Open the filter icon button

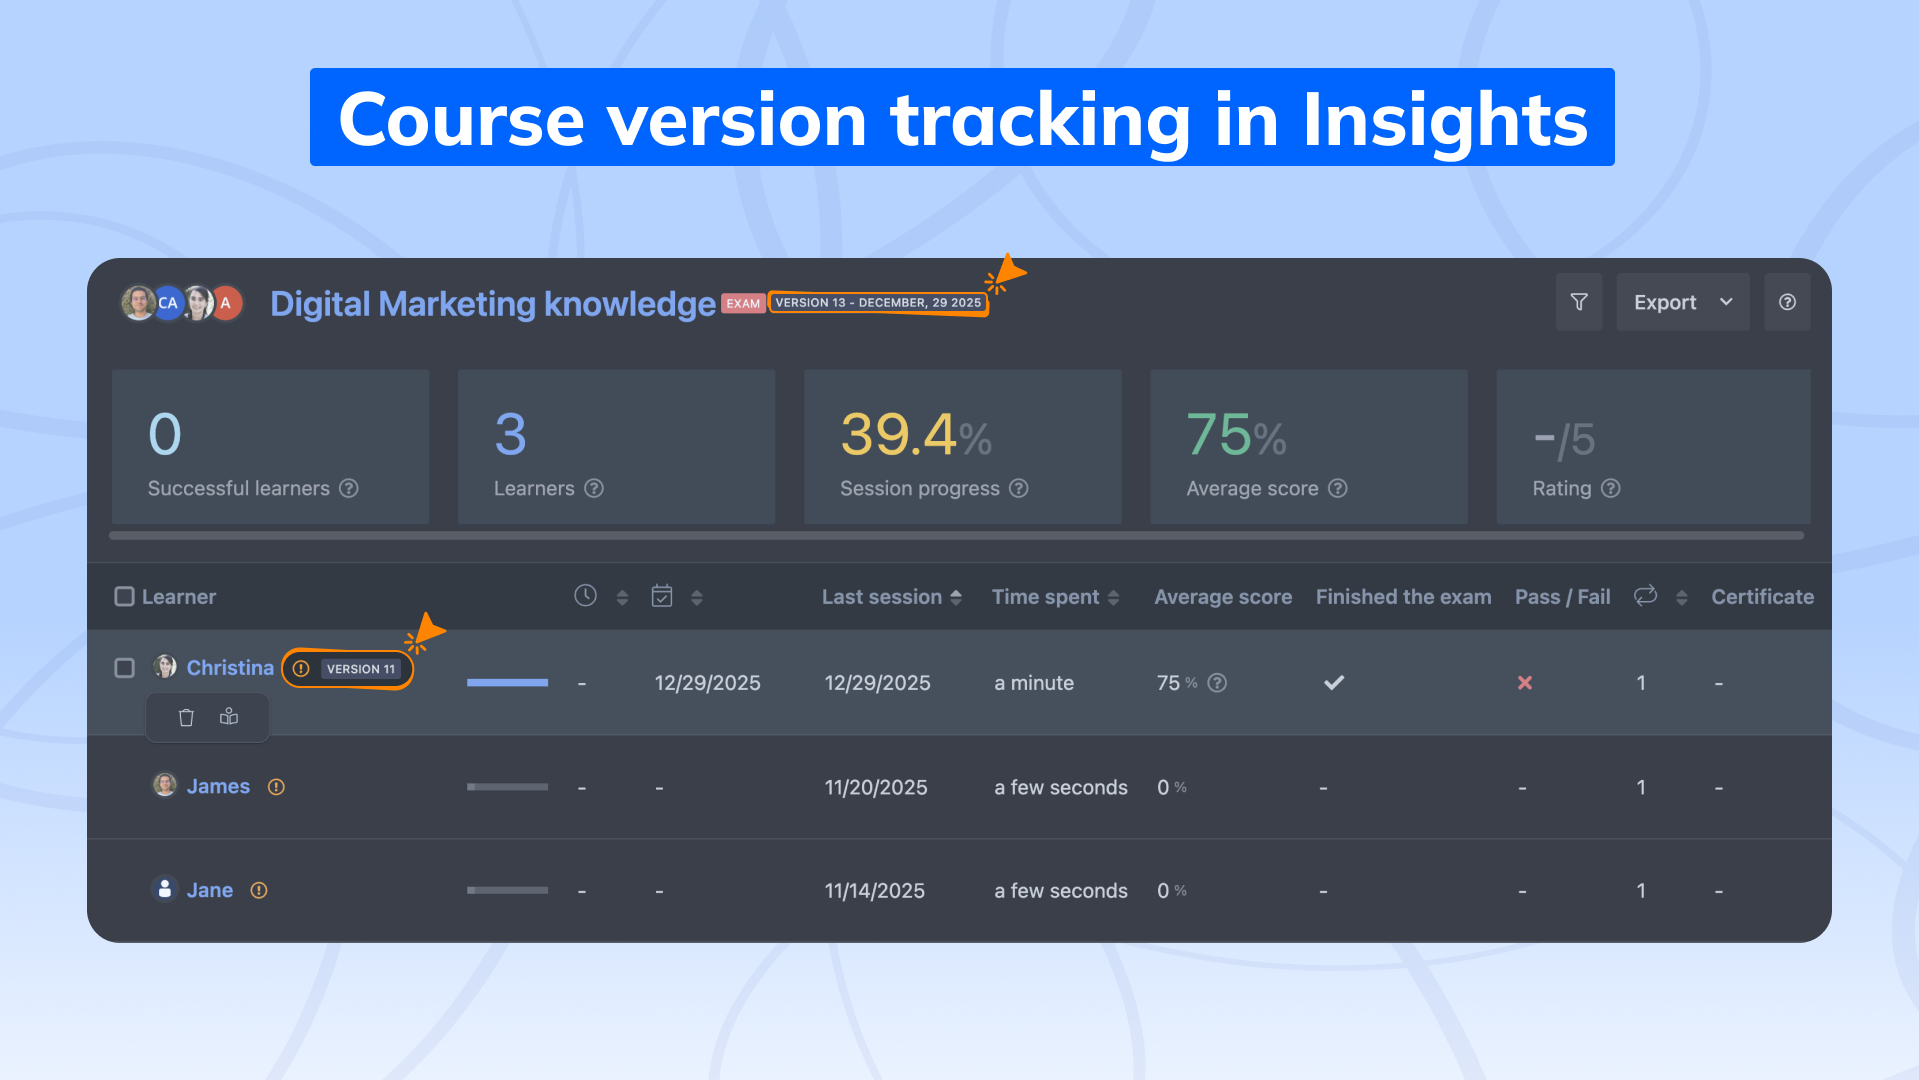pyautogui.click(x=1579, y=302)
